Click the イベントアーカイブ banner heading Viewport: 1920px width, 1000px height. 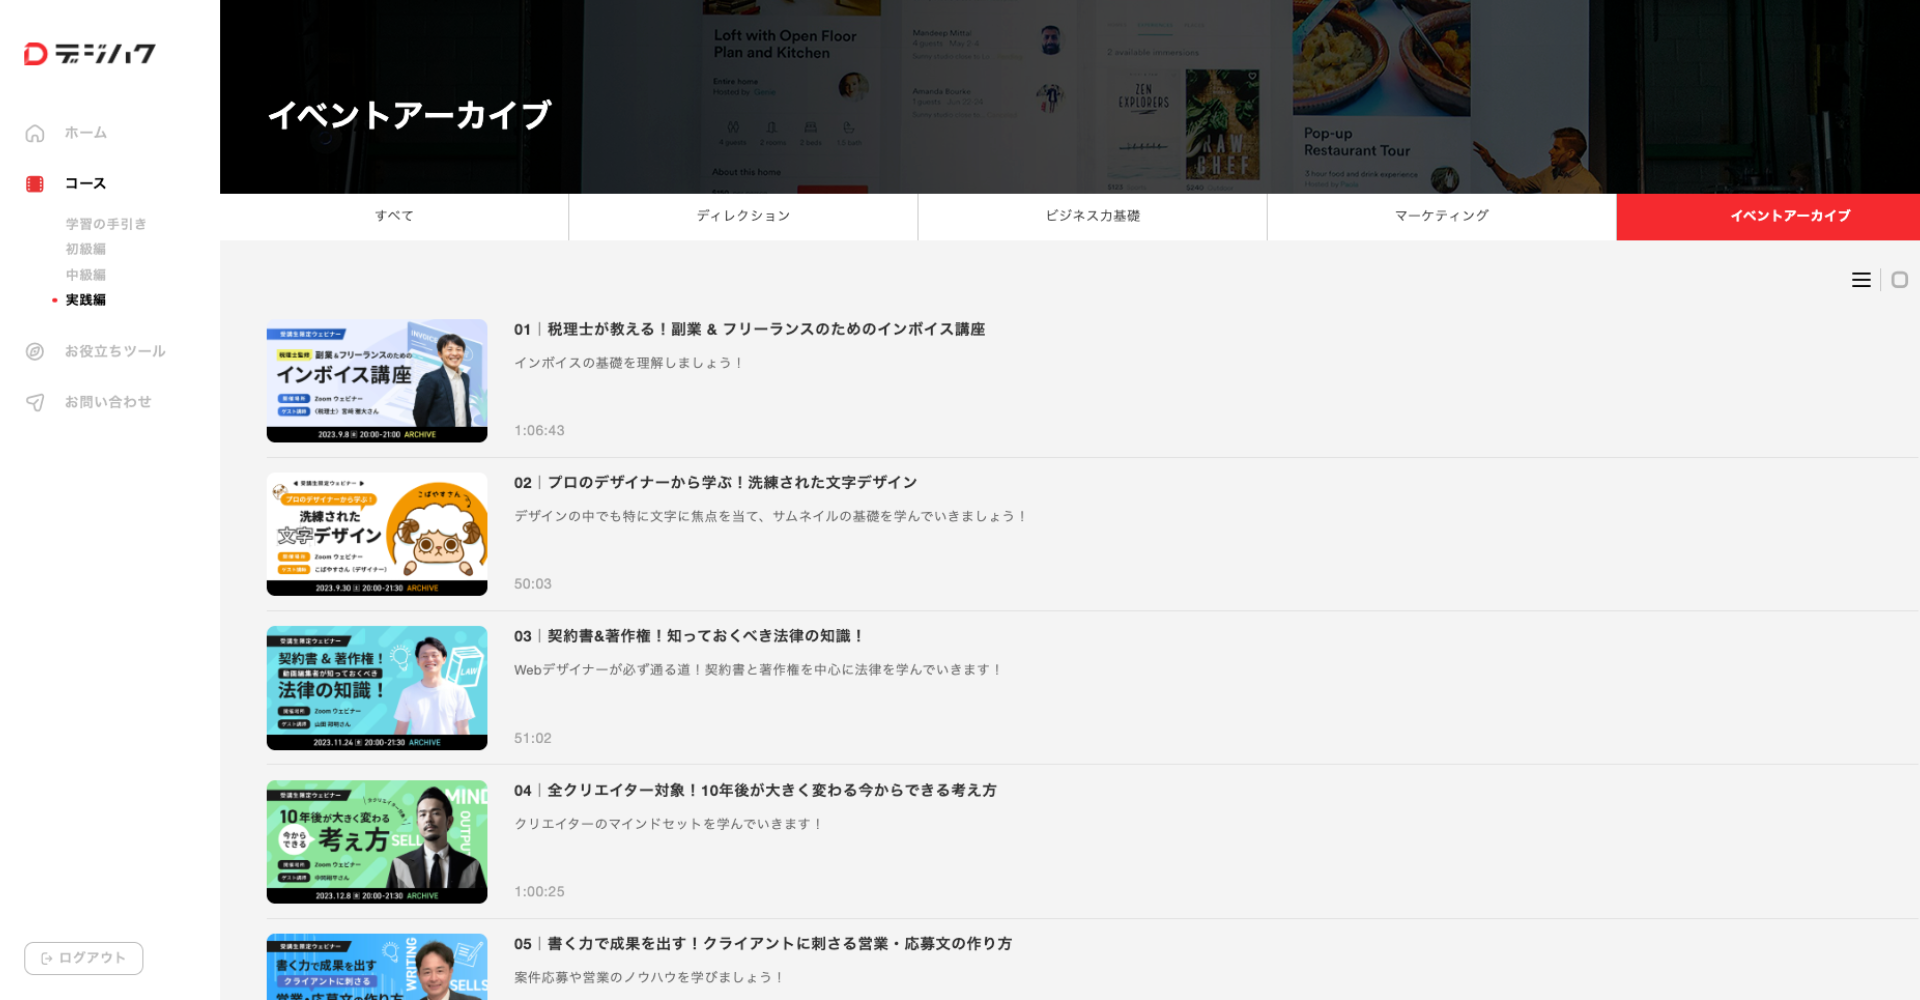[409, 115]
